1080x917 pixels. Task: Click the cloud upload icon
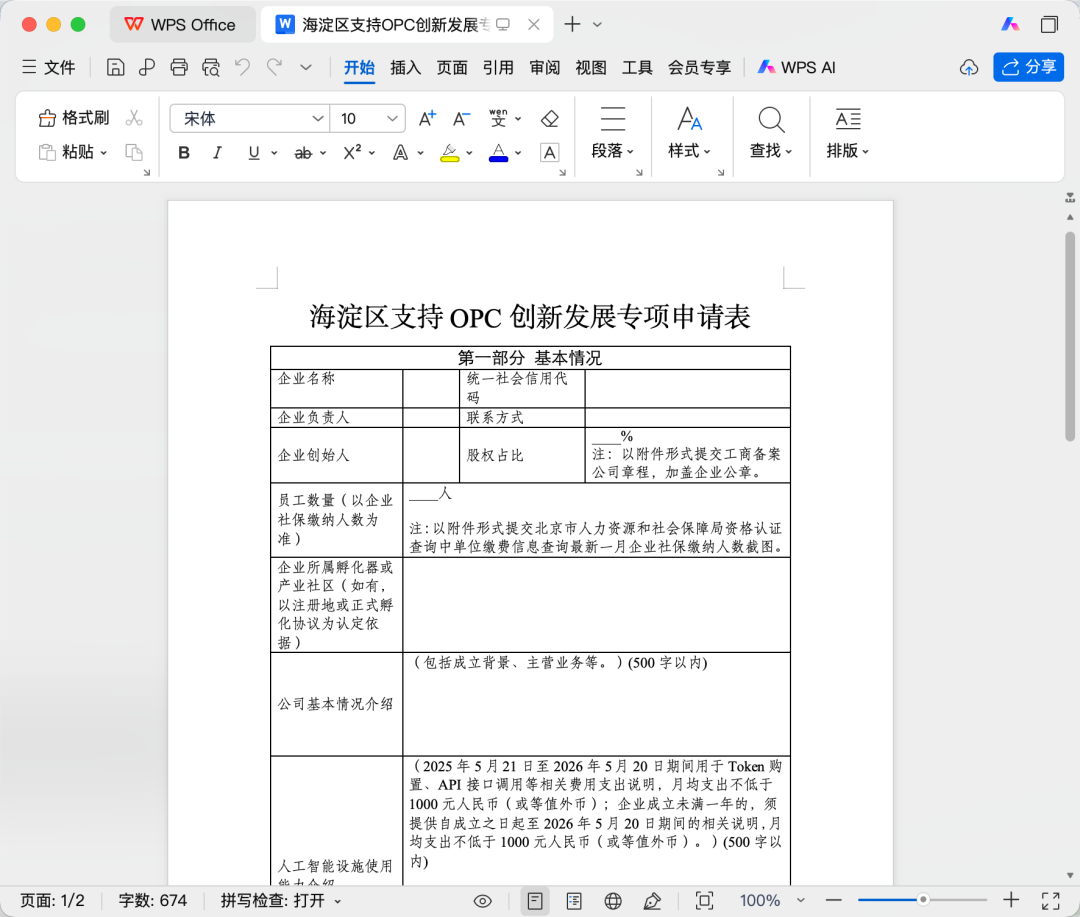pyautogui.click(x=969, y=68)
